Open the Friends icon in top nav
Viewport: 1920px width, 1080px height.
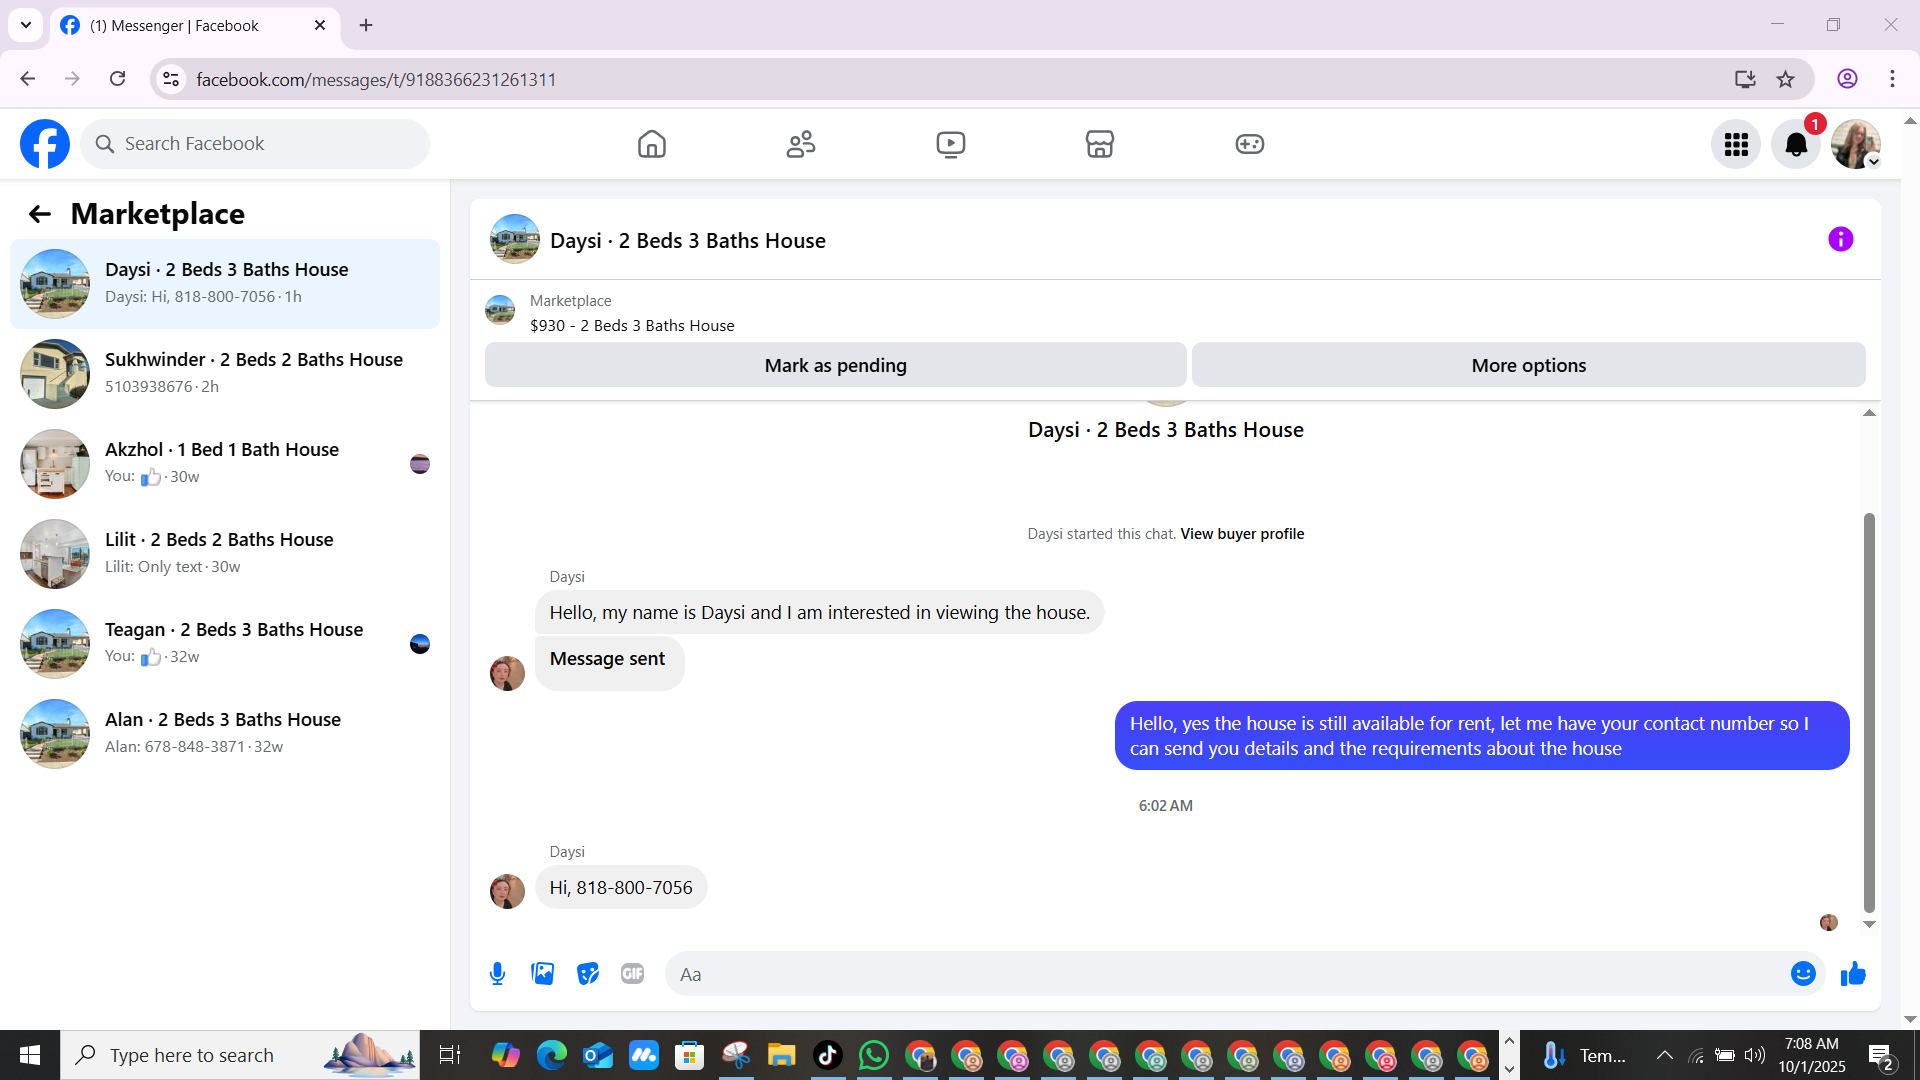[801, 144]
